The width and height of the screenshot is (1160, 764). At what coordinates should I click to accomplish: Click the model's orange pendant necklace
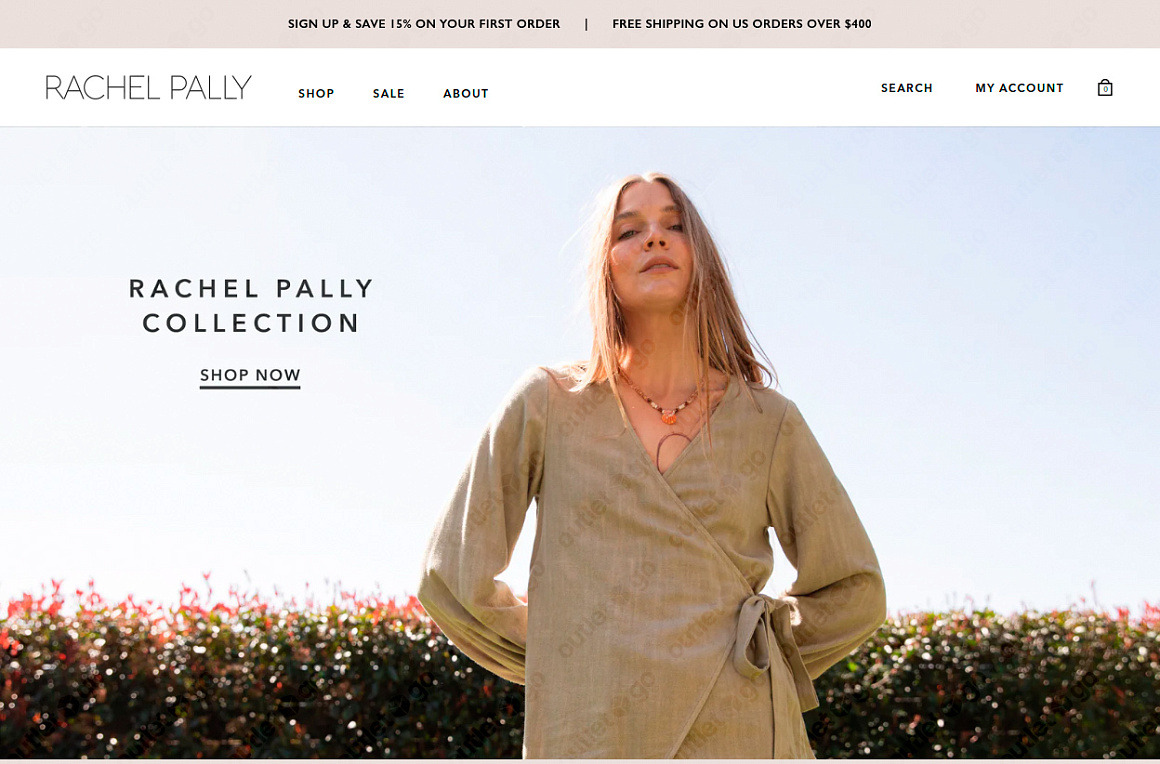(x=669, y=417)
